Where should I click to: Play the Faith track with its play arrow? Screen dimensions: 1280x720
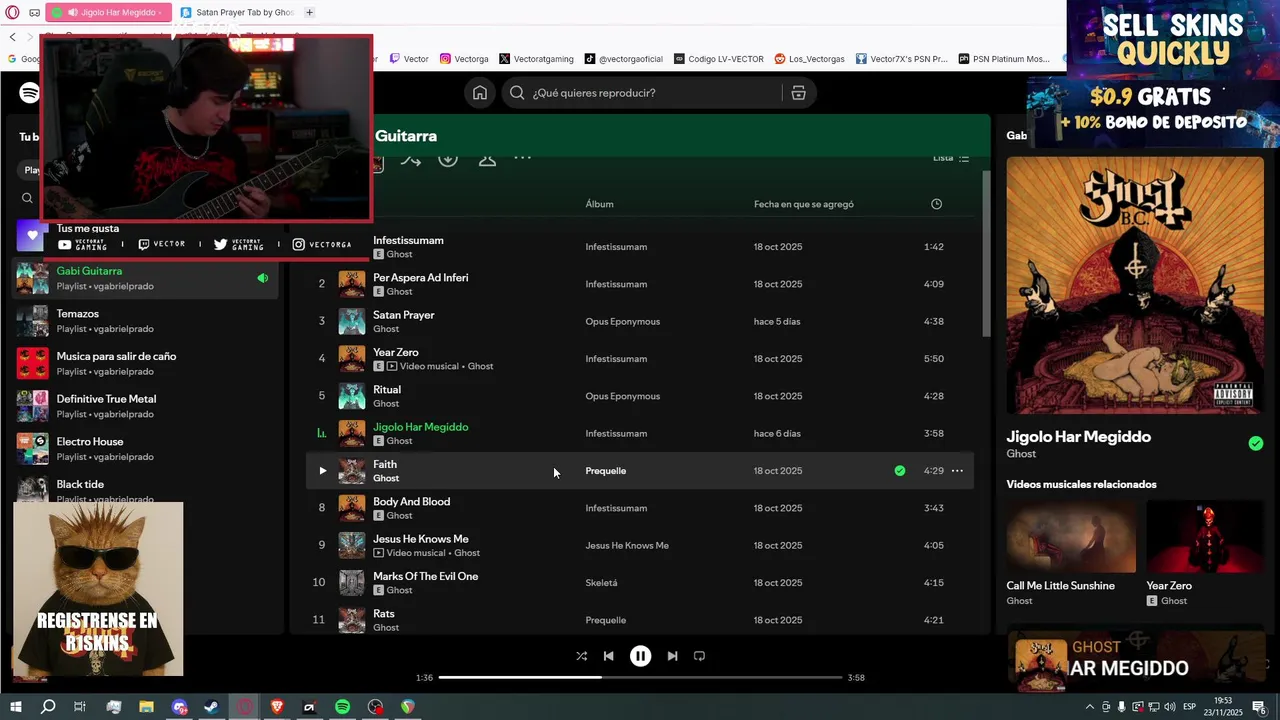(x=322, y=471)
